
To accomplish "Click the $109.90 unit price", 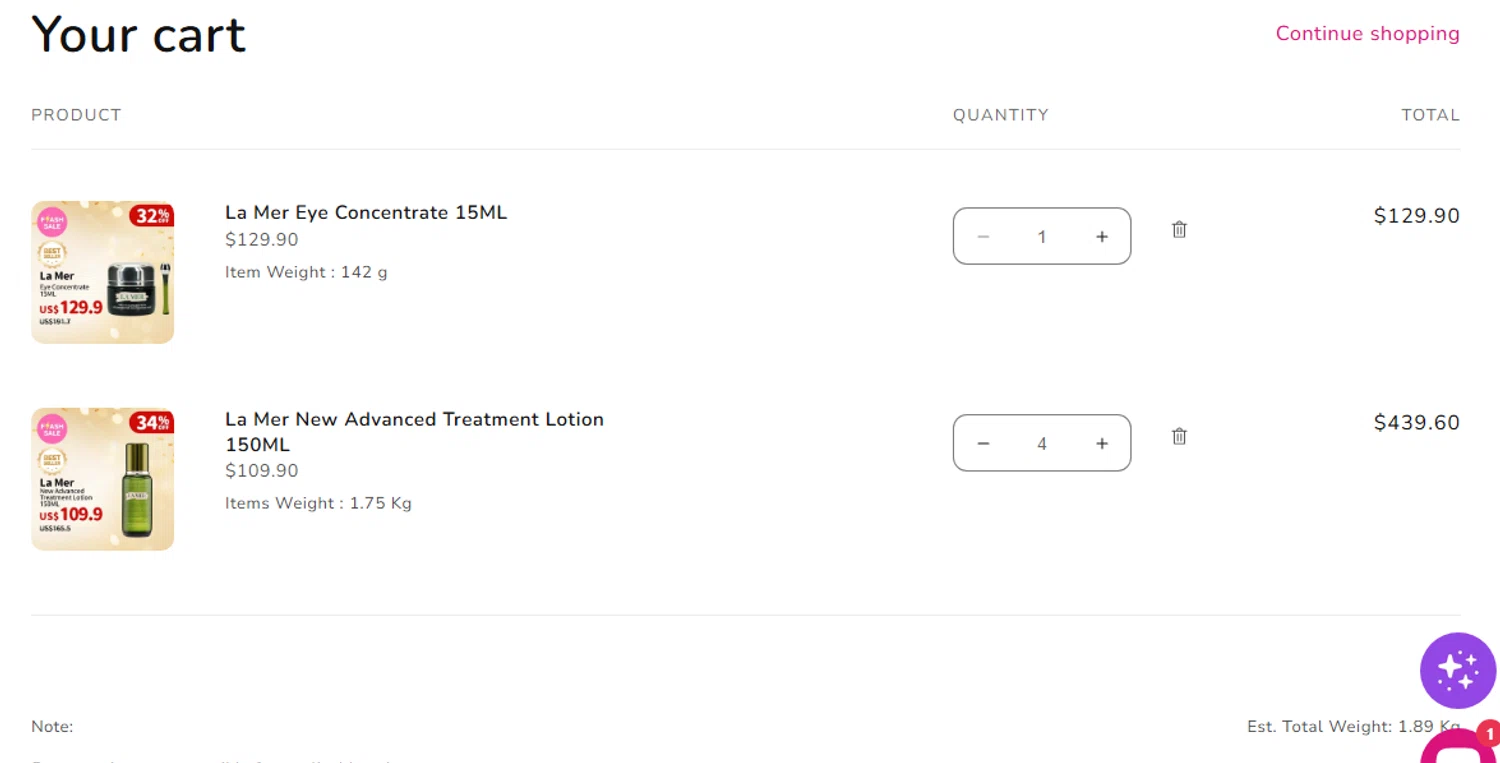I will pyautogui.click(x=262, y=471).
